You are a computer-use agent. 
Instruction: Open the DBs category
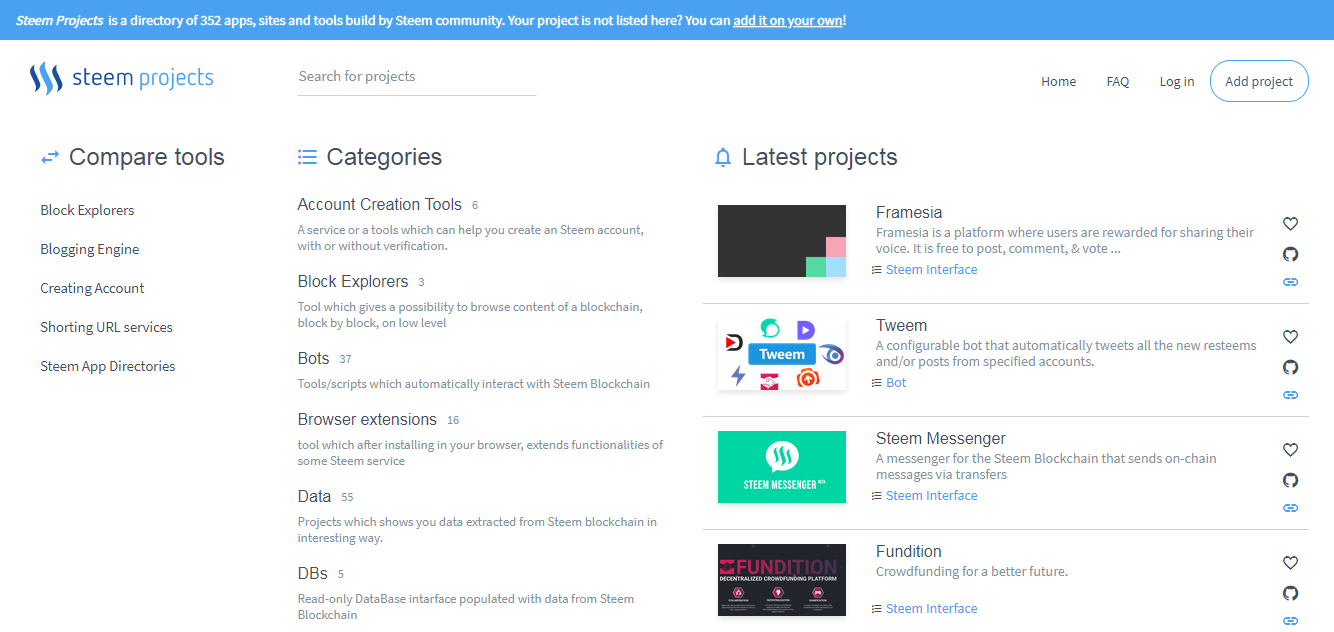[313, 573]
